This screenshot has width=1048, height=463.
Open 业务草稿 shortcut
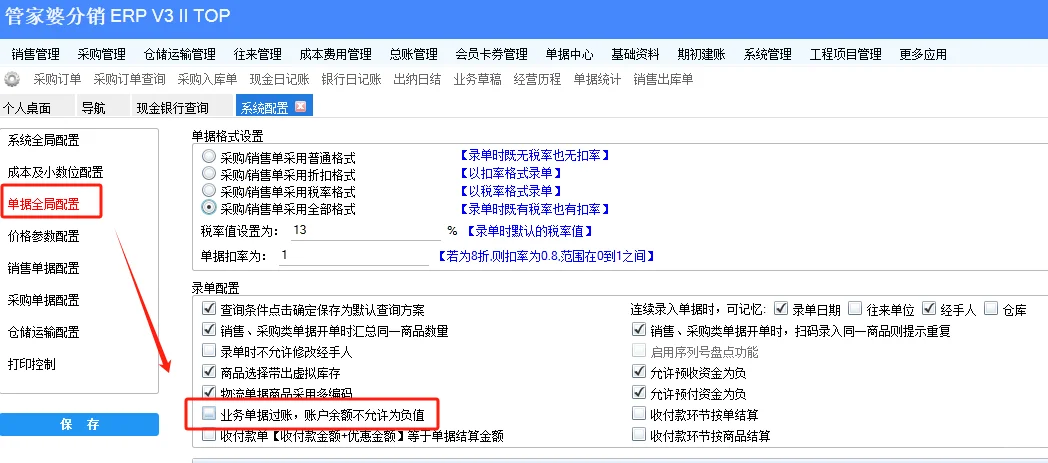pyautogui.click(x=477, y=80)
